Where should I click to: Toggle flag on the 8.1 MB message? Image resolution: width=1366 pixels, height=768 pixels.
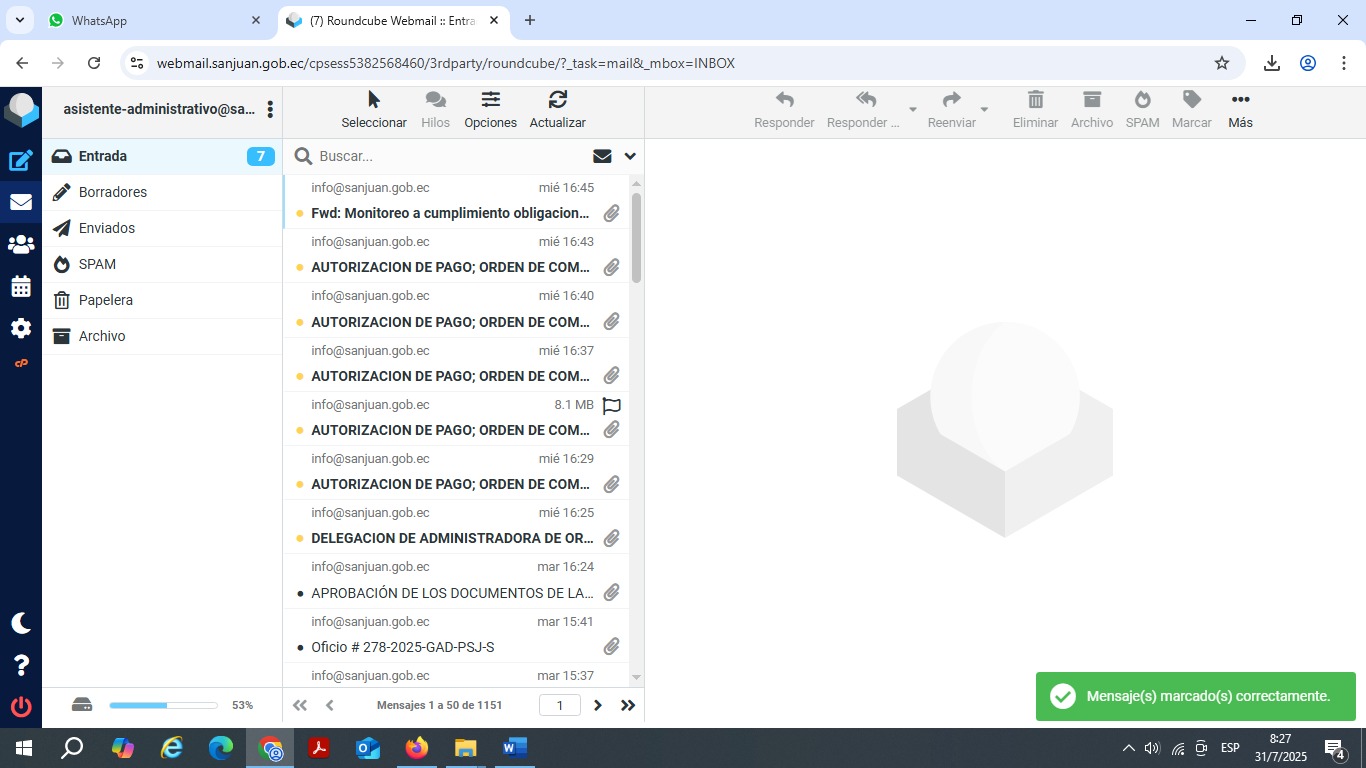[x=612, y=405]
